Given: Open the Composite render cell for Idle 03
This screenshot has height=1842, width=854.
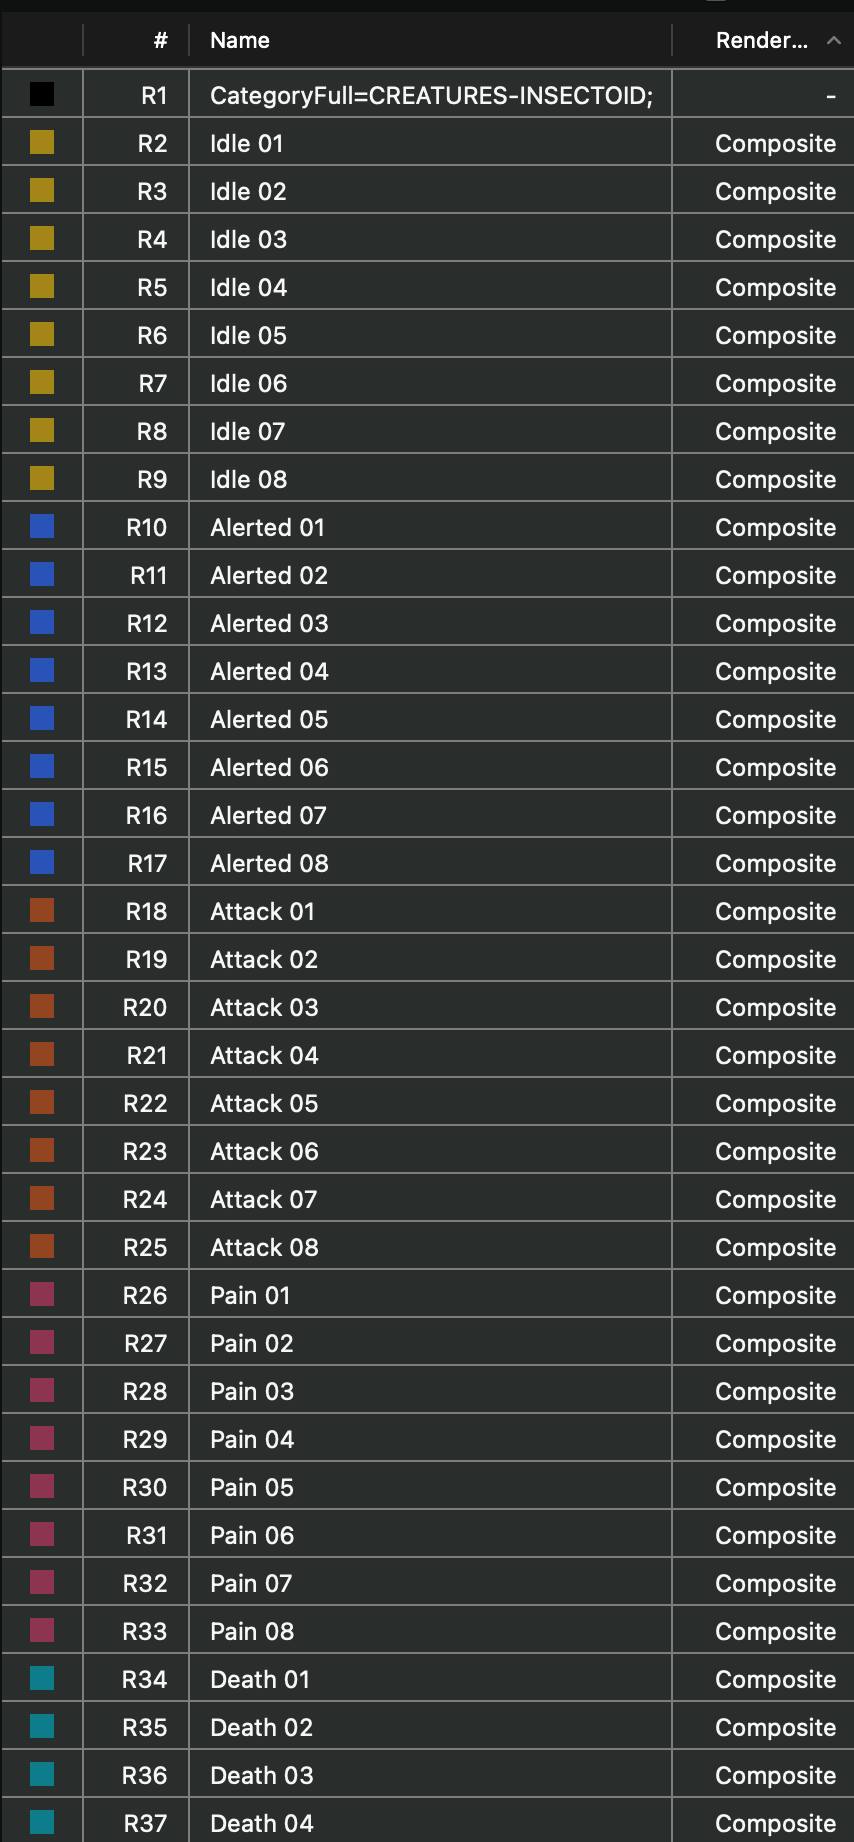Looking at the screenshot, I should tap(775, 239).
